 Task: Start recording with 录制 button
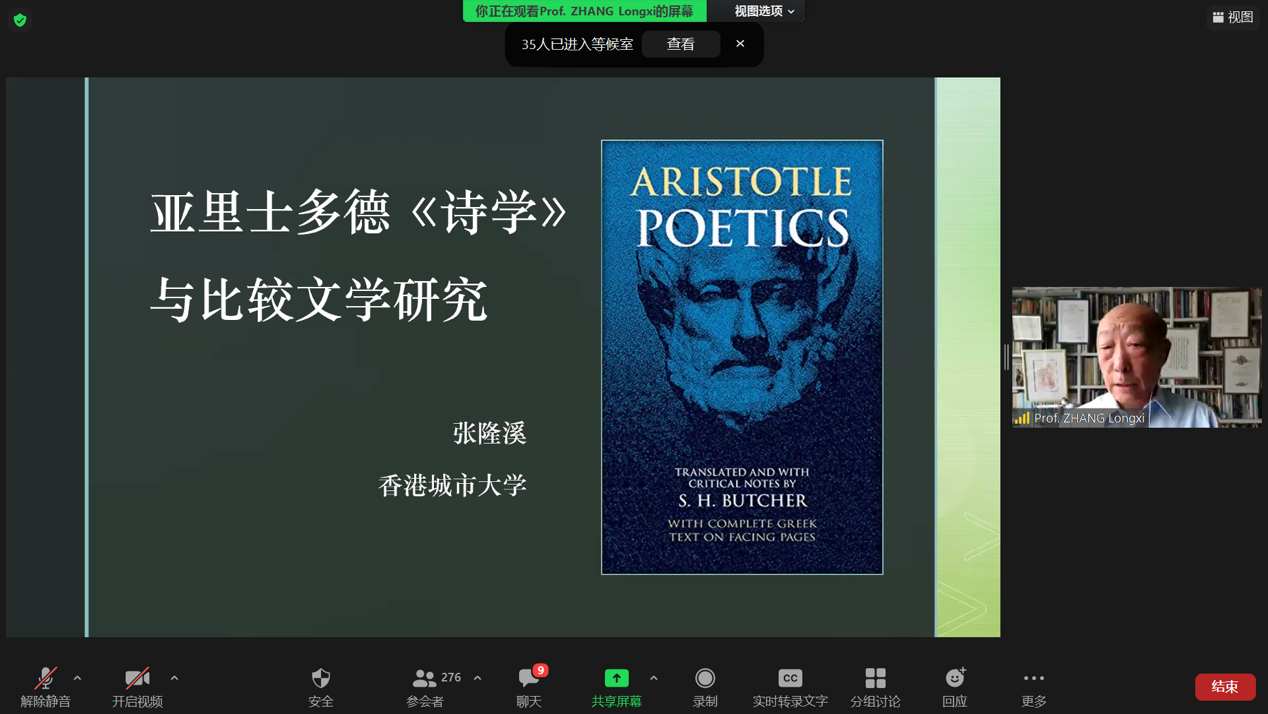pos(705,687)
